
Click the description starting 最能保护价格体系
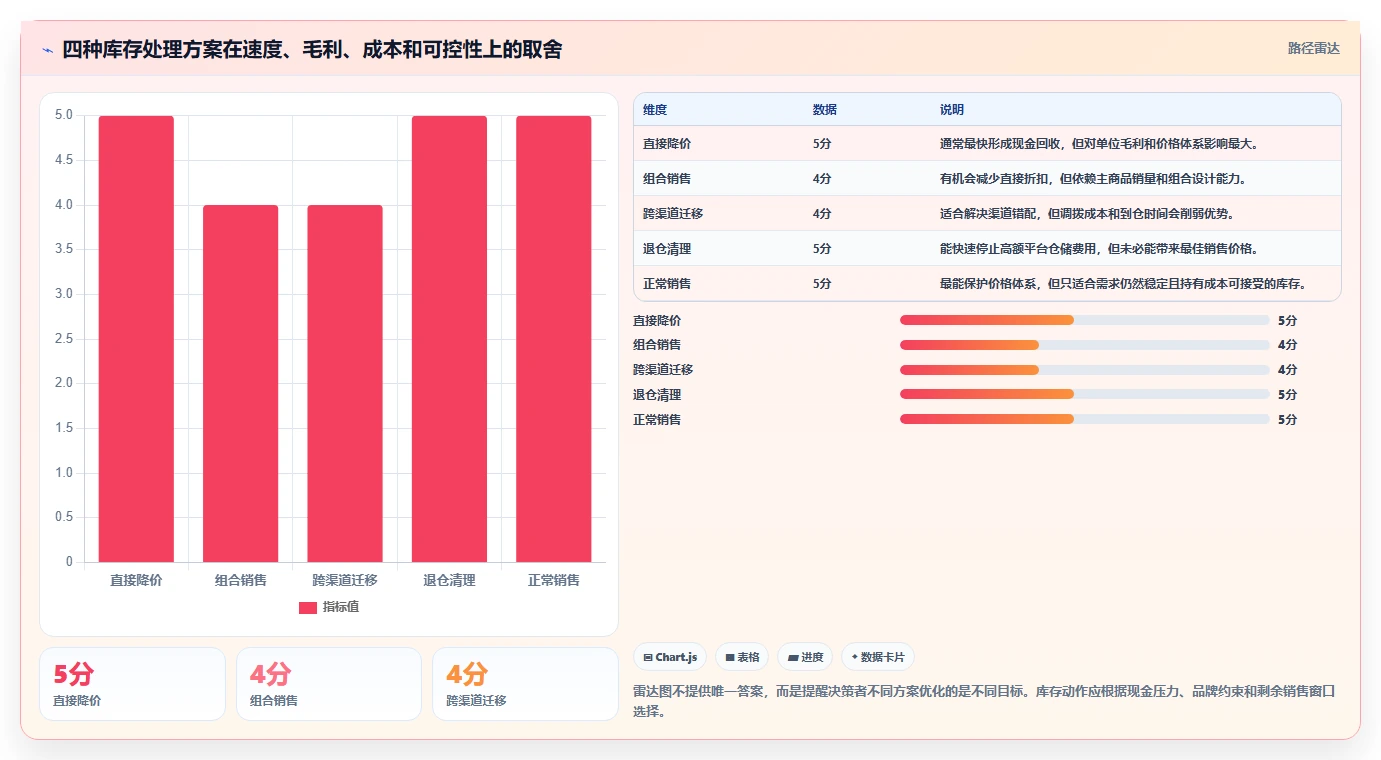1124,284
